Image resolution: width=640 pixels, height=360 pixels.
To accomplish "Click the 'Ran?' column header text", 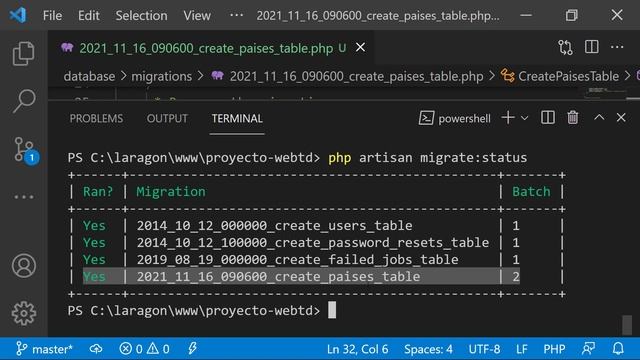I will pos(98,192).
